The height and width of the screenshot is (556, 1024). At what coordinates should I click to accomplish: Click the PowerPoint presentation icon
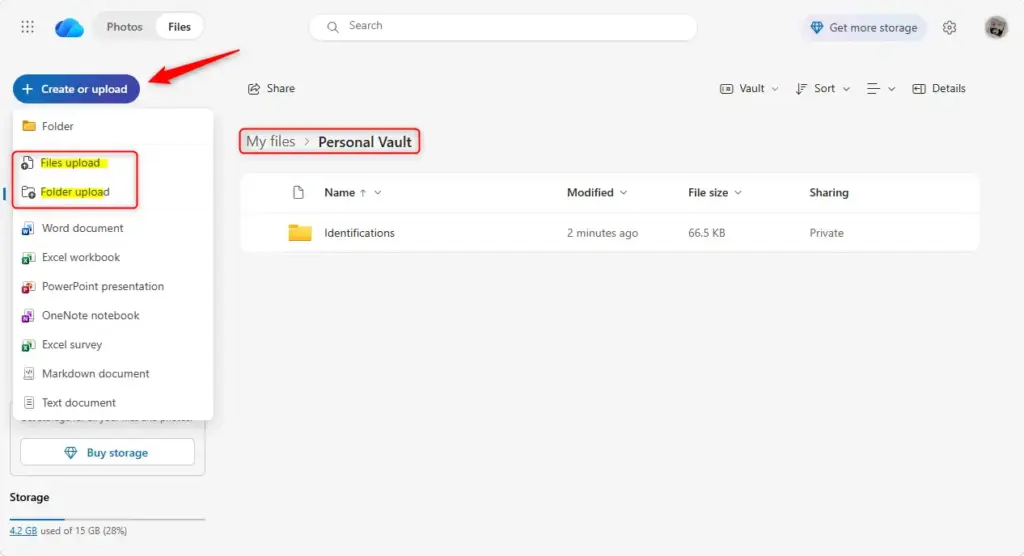[x=28, y=286]
